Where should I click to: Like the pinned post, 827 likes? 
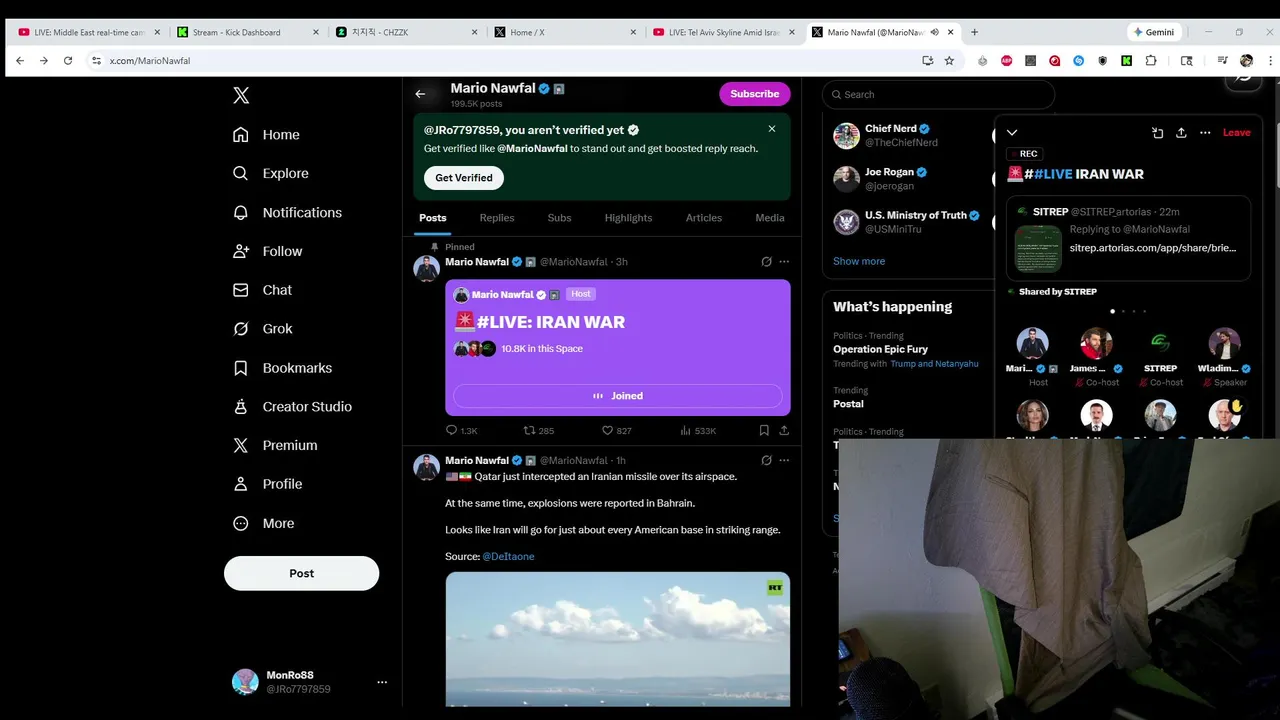616,431
